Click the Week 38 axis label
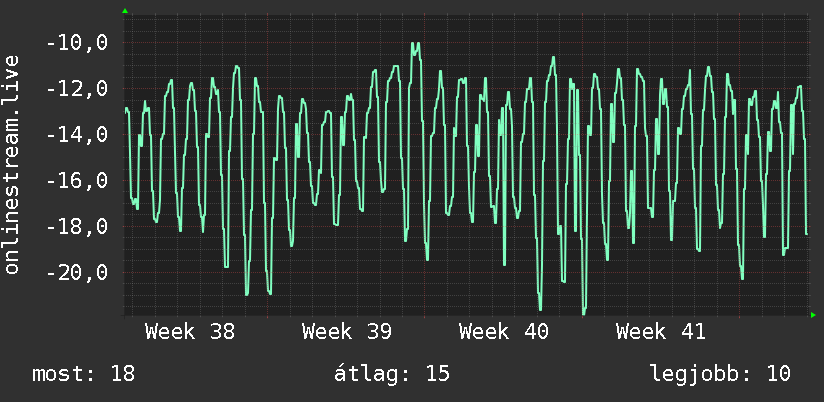Viewport: 824px width, 402px height. (190, 332)
